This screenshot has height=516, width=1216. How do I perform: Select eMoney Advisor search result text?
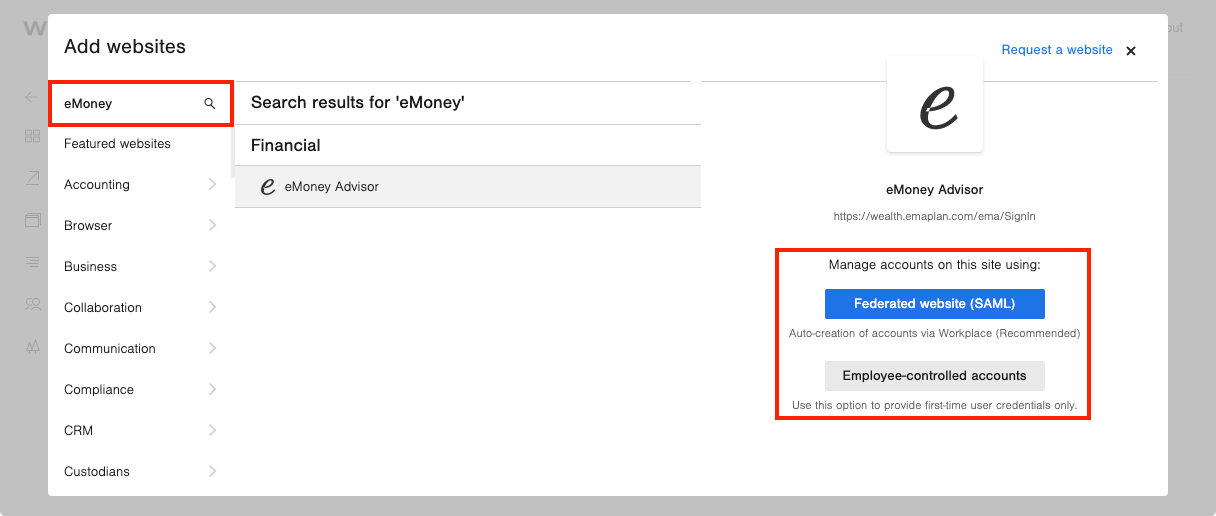(332, 187)
